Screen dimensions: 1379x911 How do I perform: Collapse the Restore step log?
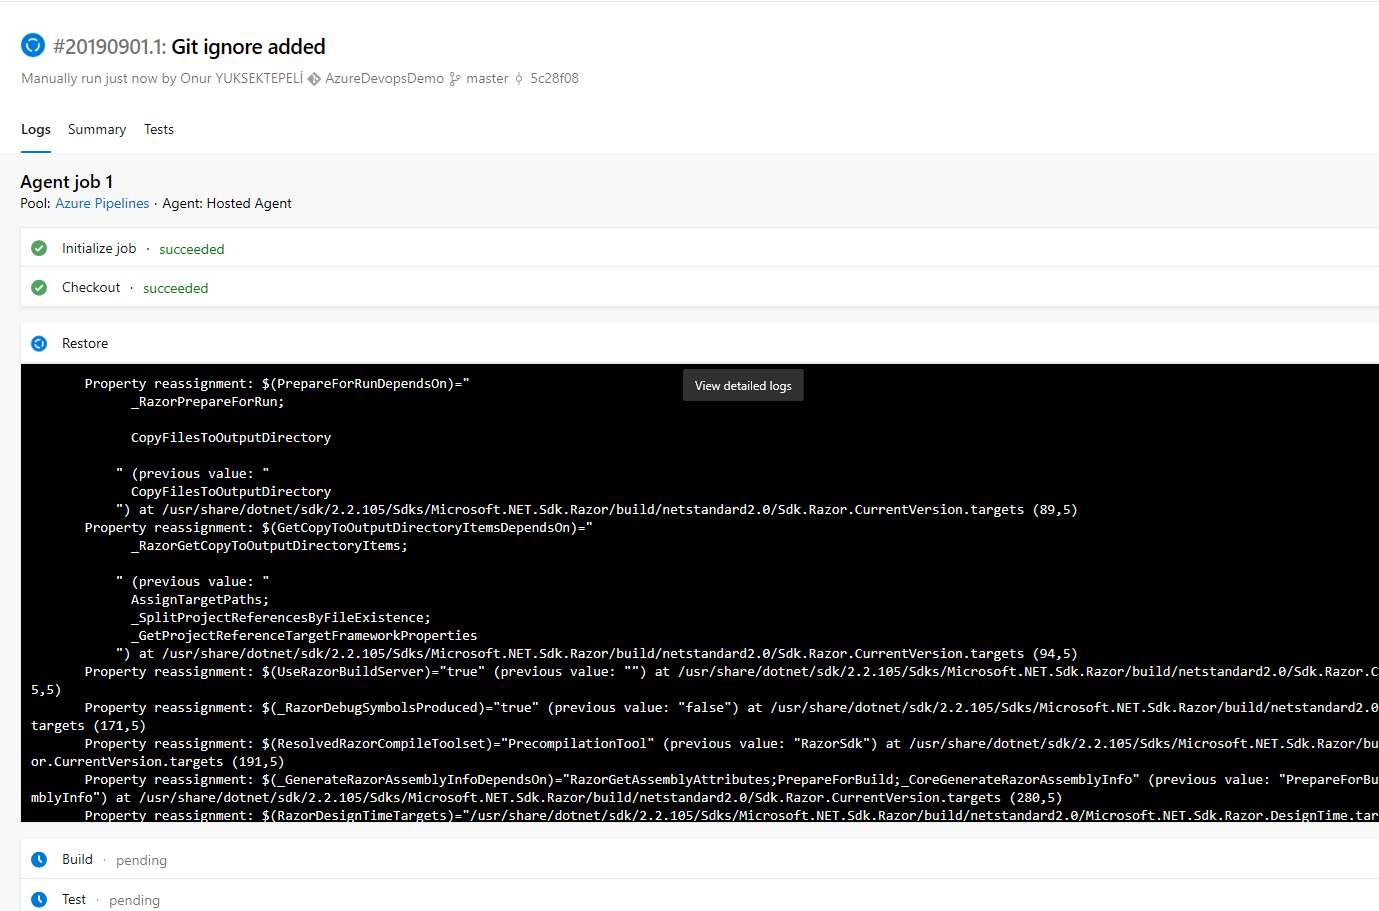point(85,344)
